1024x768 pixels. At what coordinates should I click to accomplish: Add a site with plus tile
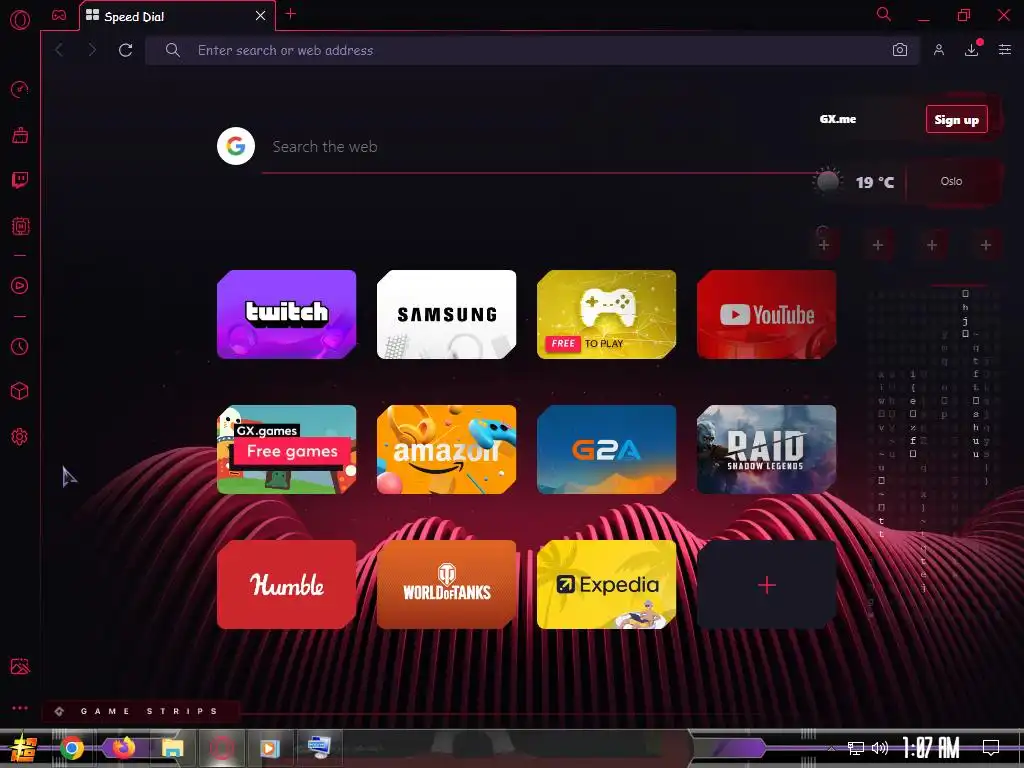click(x=767, y=584)
